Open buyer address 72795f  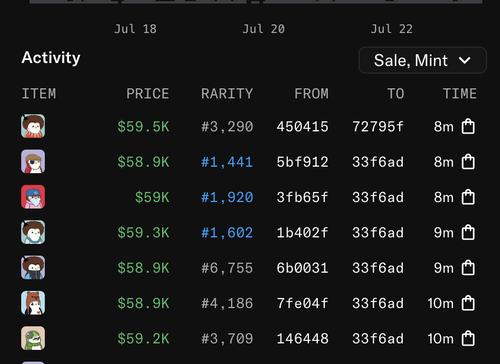[x=378, y=127]
